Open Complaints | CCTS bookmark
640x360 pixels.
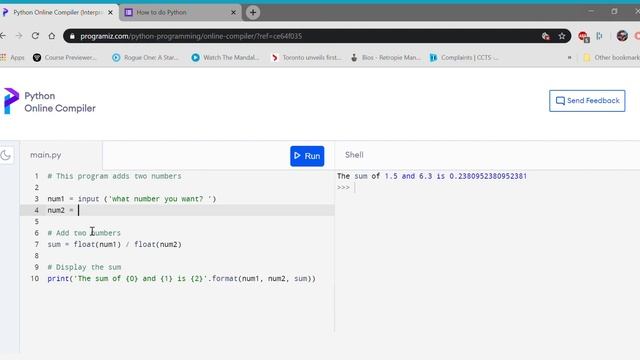point(464,58)
